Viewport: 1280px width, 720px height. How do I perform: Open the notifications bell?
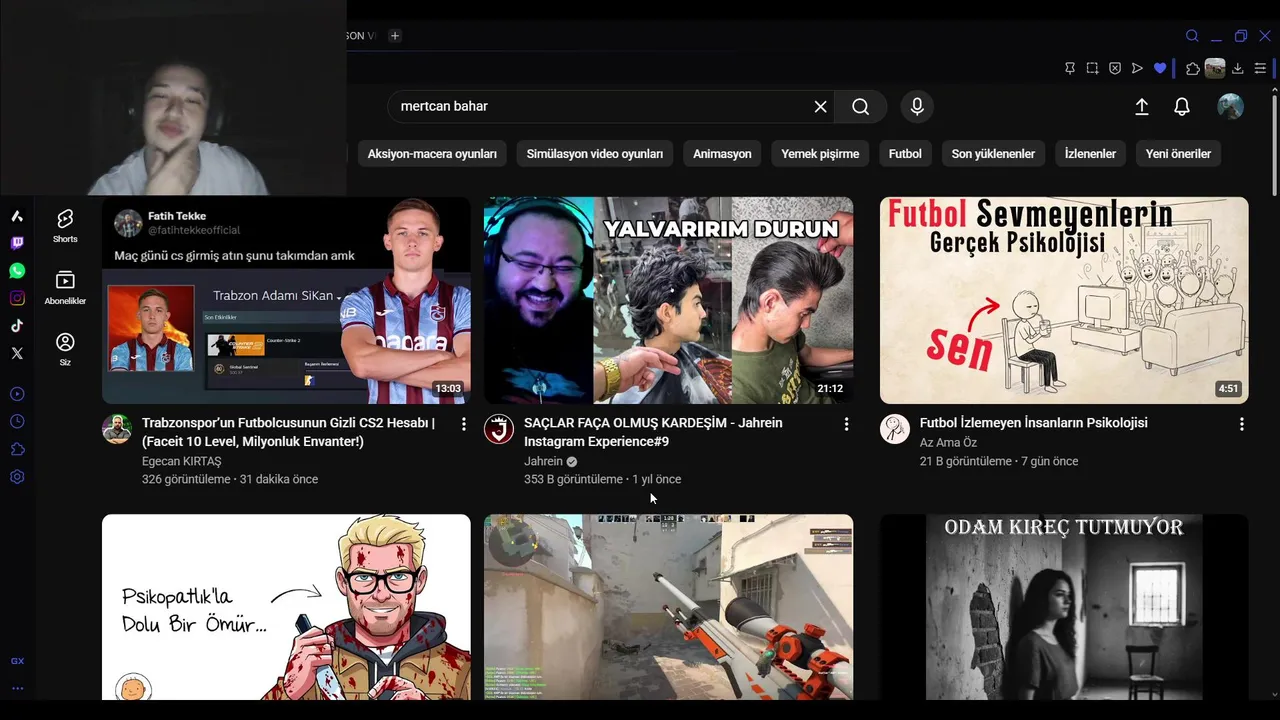point(1182,106)
